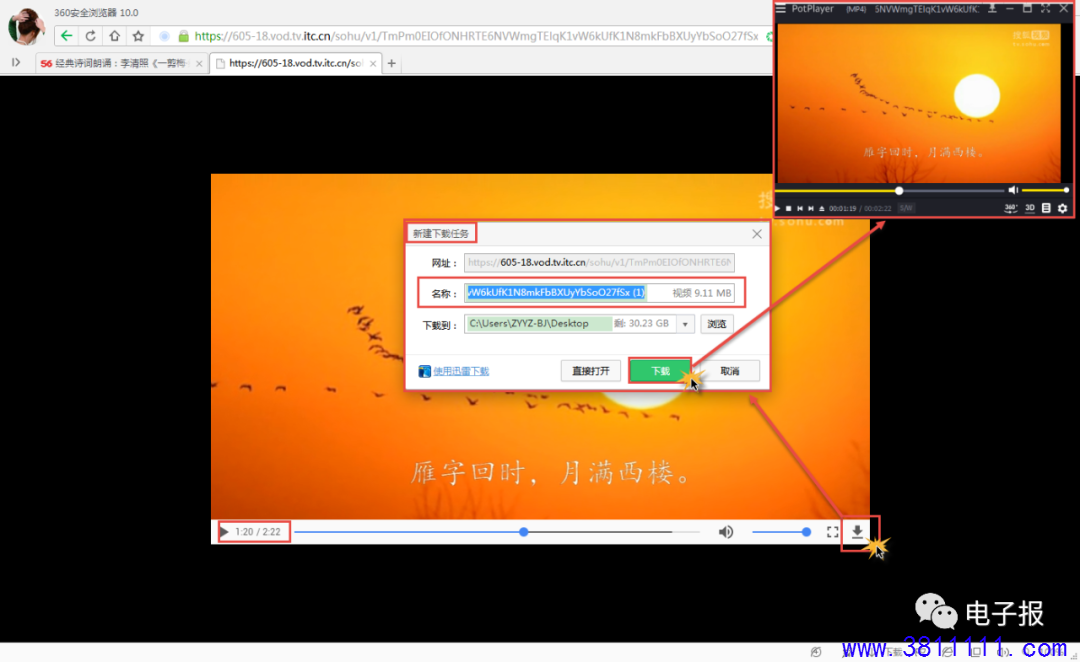Click the 直接打开 button

click(591, 371)
